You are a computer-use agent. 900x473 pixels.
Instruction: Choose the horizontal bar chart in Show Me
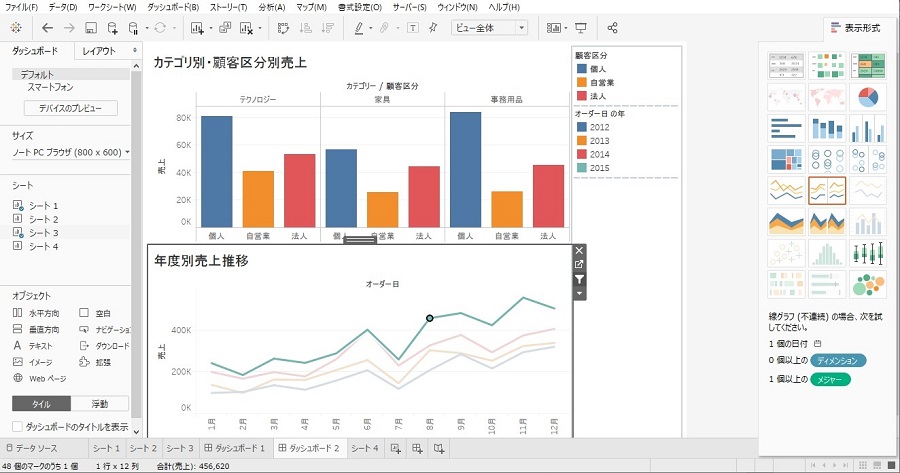(x=786, y=129)
